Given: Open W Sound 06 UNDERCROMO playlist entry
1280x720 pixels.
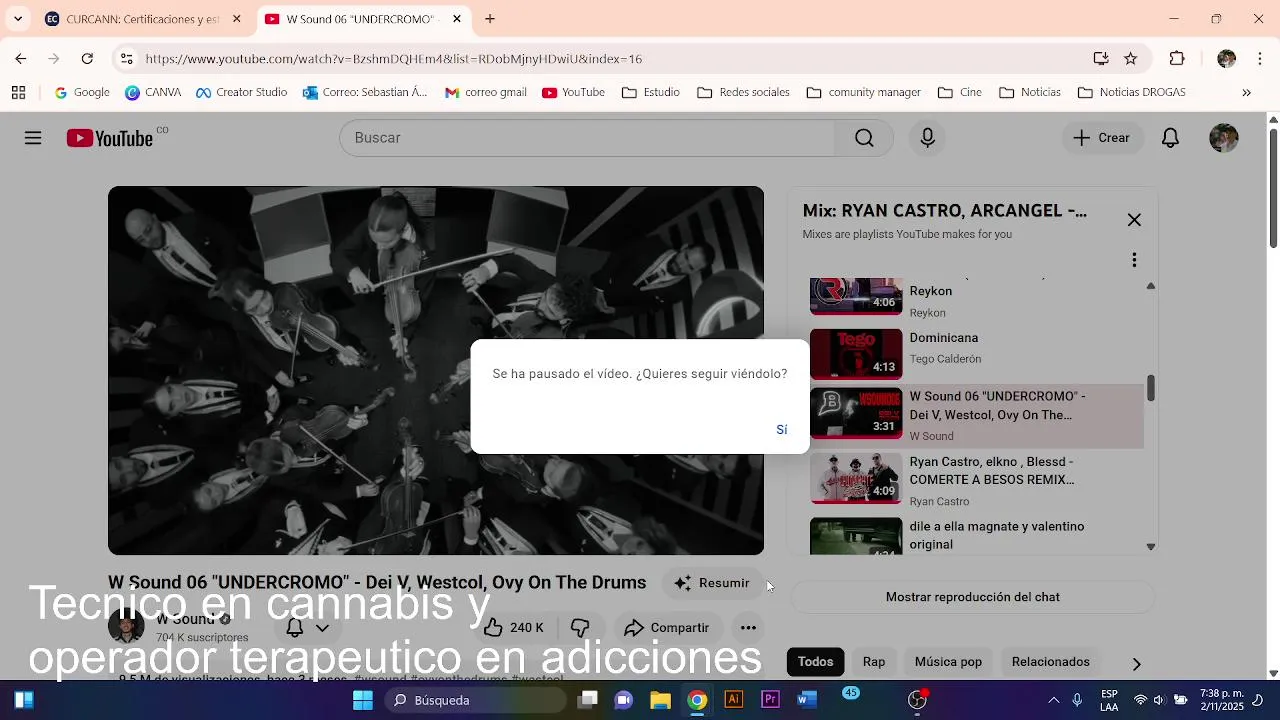Looking at the screenshot, I should 976,416.
